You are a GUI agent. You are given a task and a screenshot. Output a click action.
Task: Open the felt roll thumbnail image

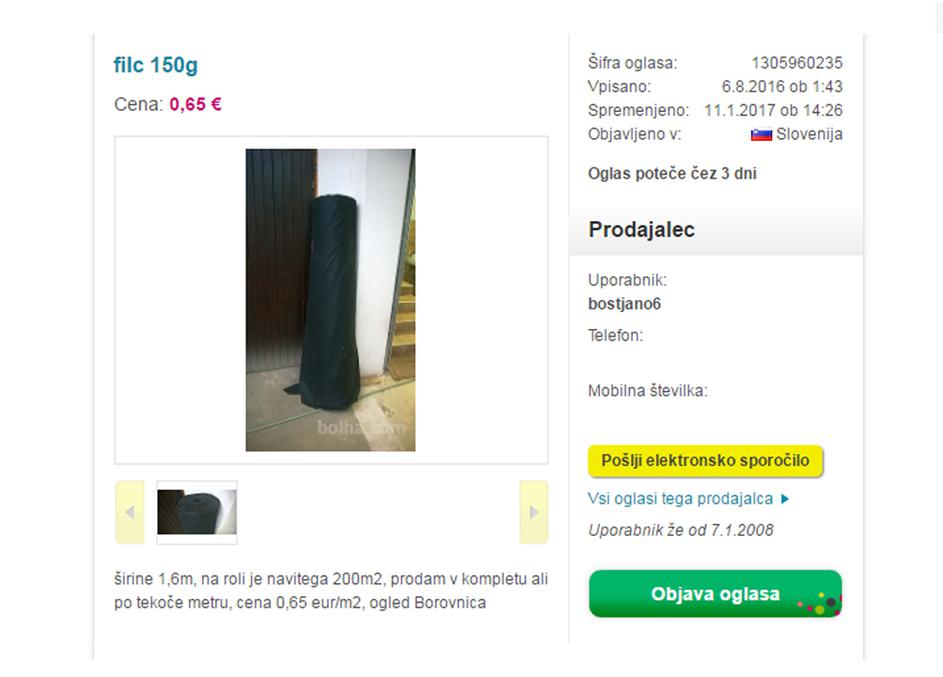click(197, 512)
